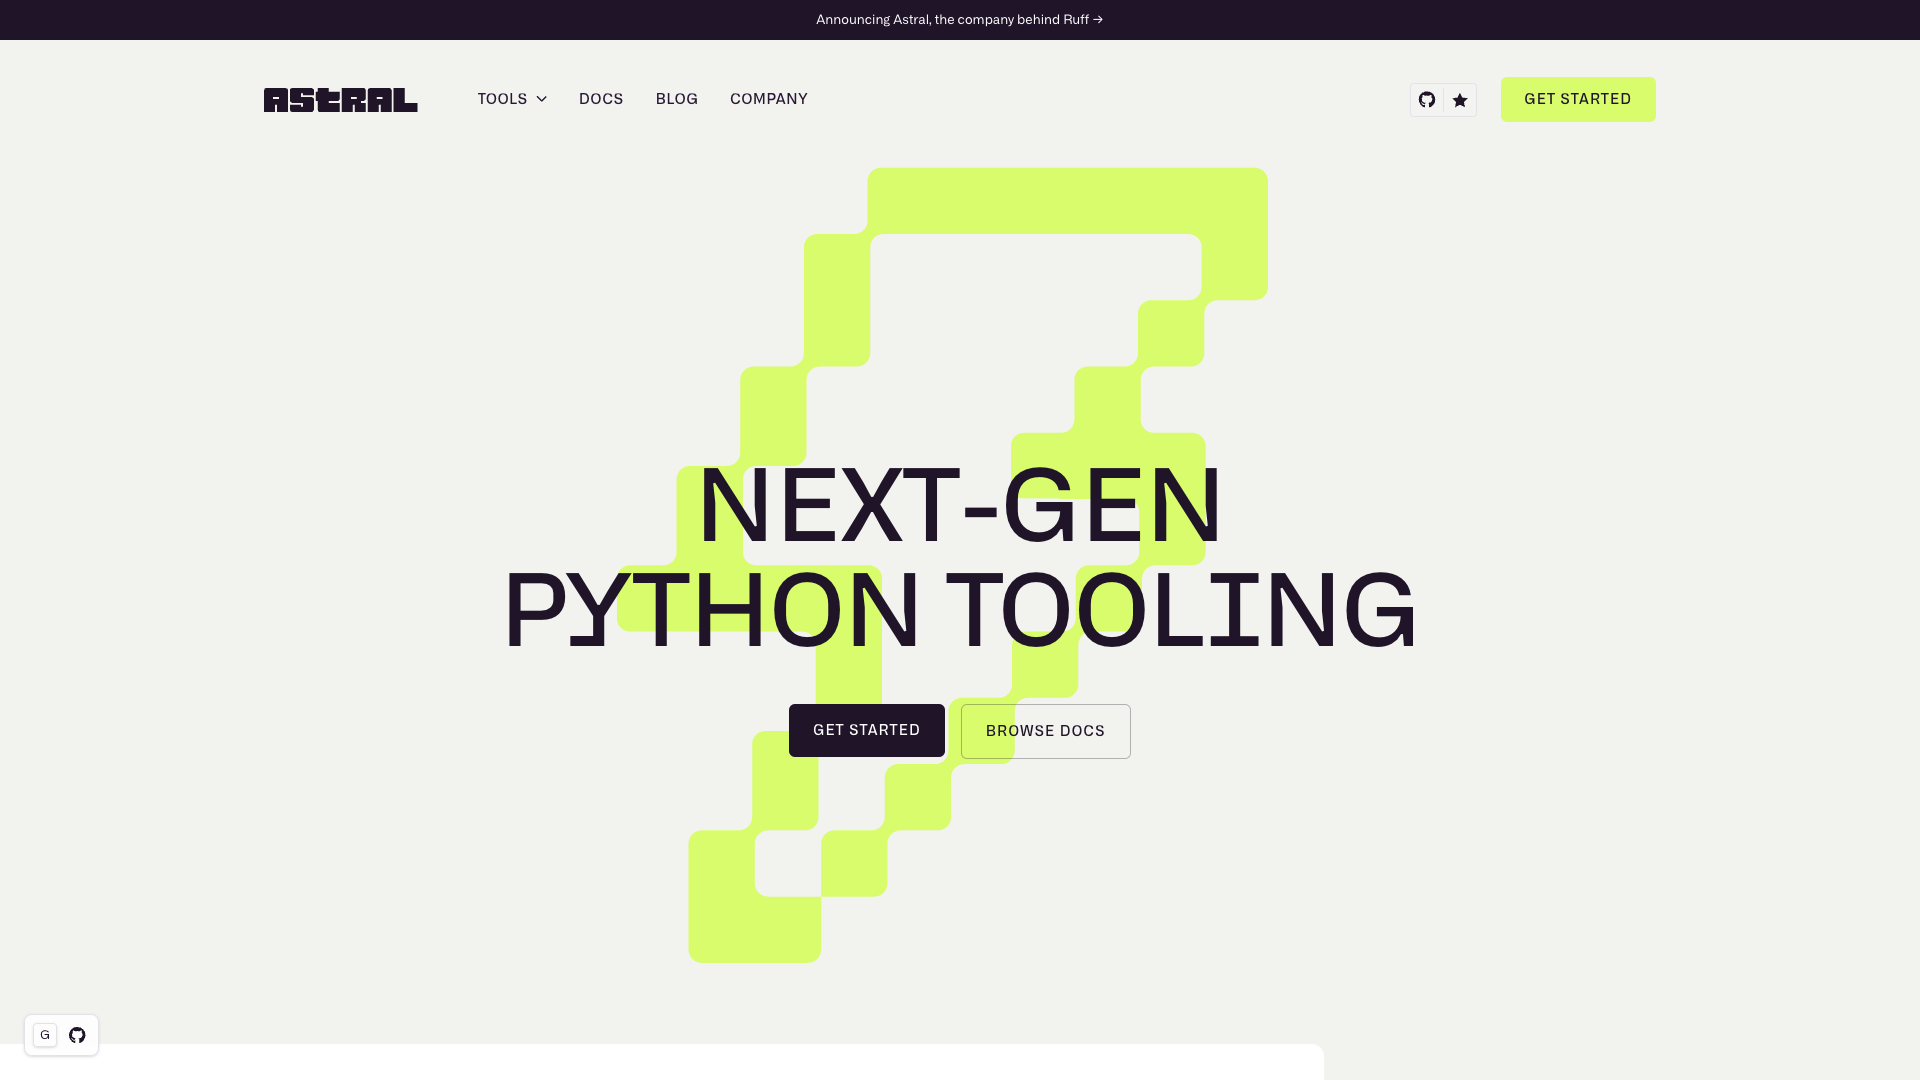
Task: Go to the Blog page
Action: click(x=677, y=99)
